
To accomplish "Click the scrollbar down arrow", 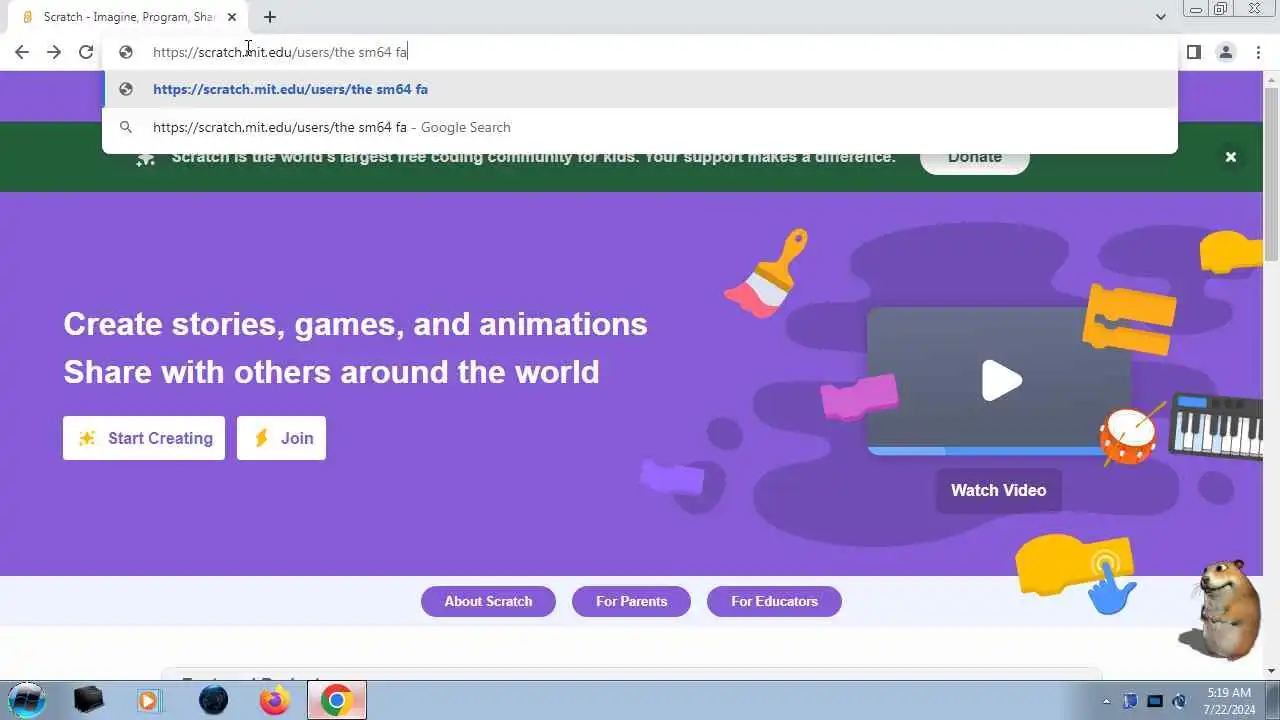I will (x=1272, y=671).
